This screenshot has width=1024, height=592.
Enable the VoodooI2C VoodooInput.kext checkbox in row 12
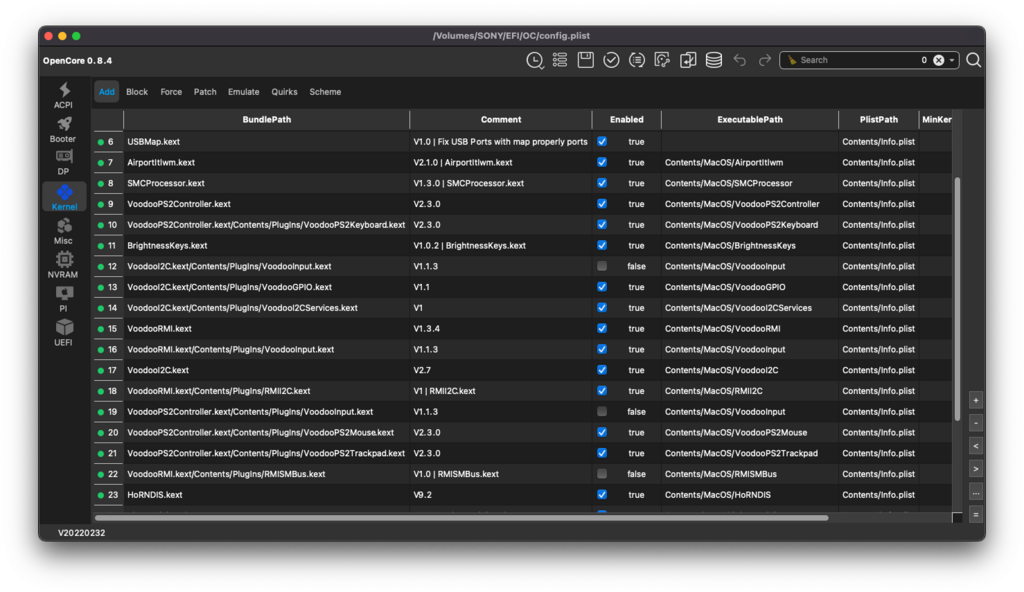click(602, 266)
